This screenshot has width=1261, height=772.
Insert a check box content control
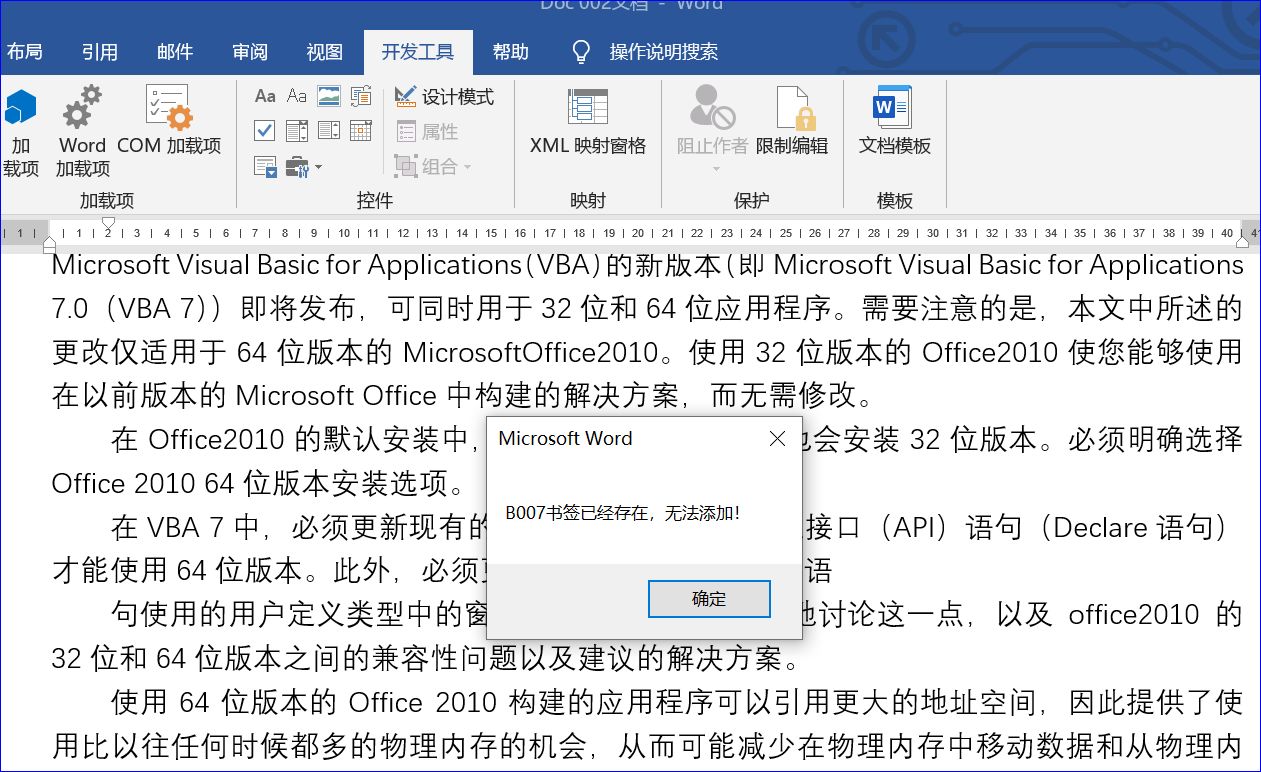coord(265,130)
